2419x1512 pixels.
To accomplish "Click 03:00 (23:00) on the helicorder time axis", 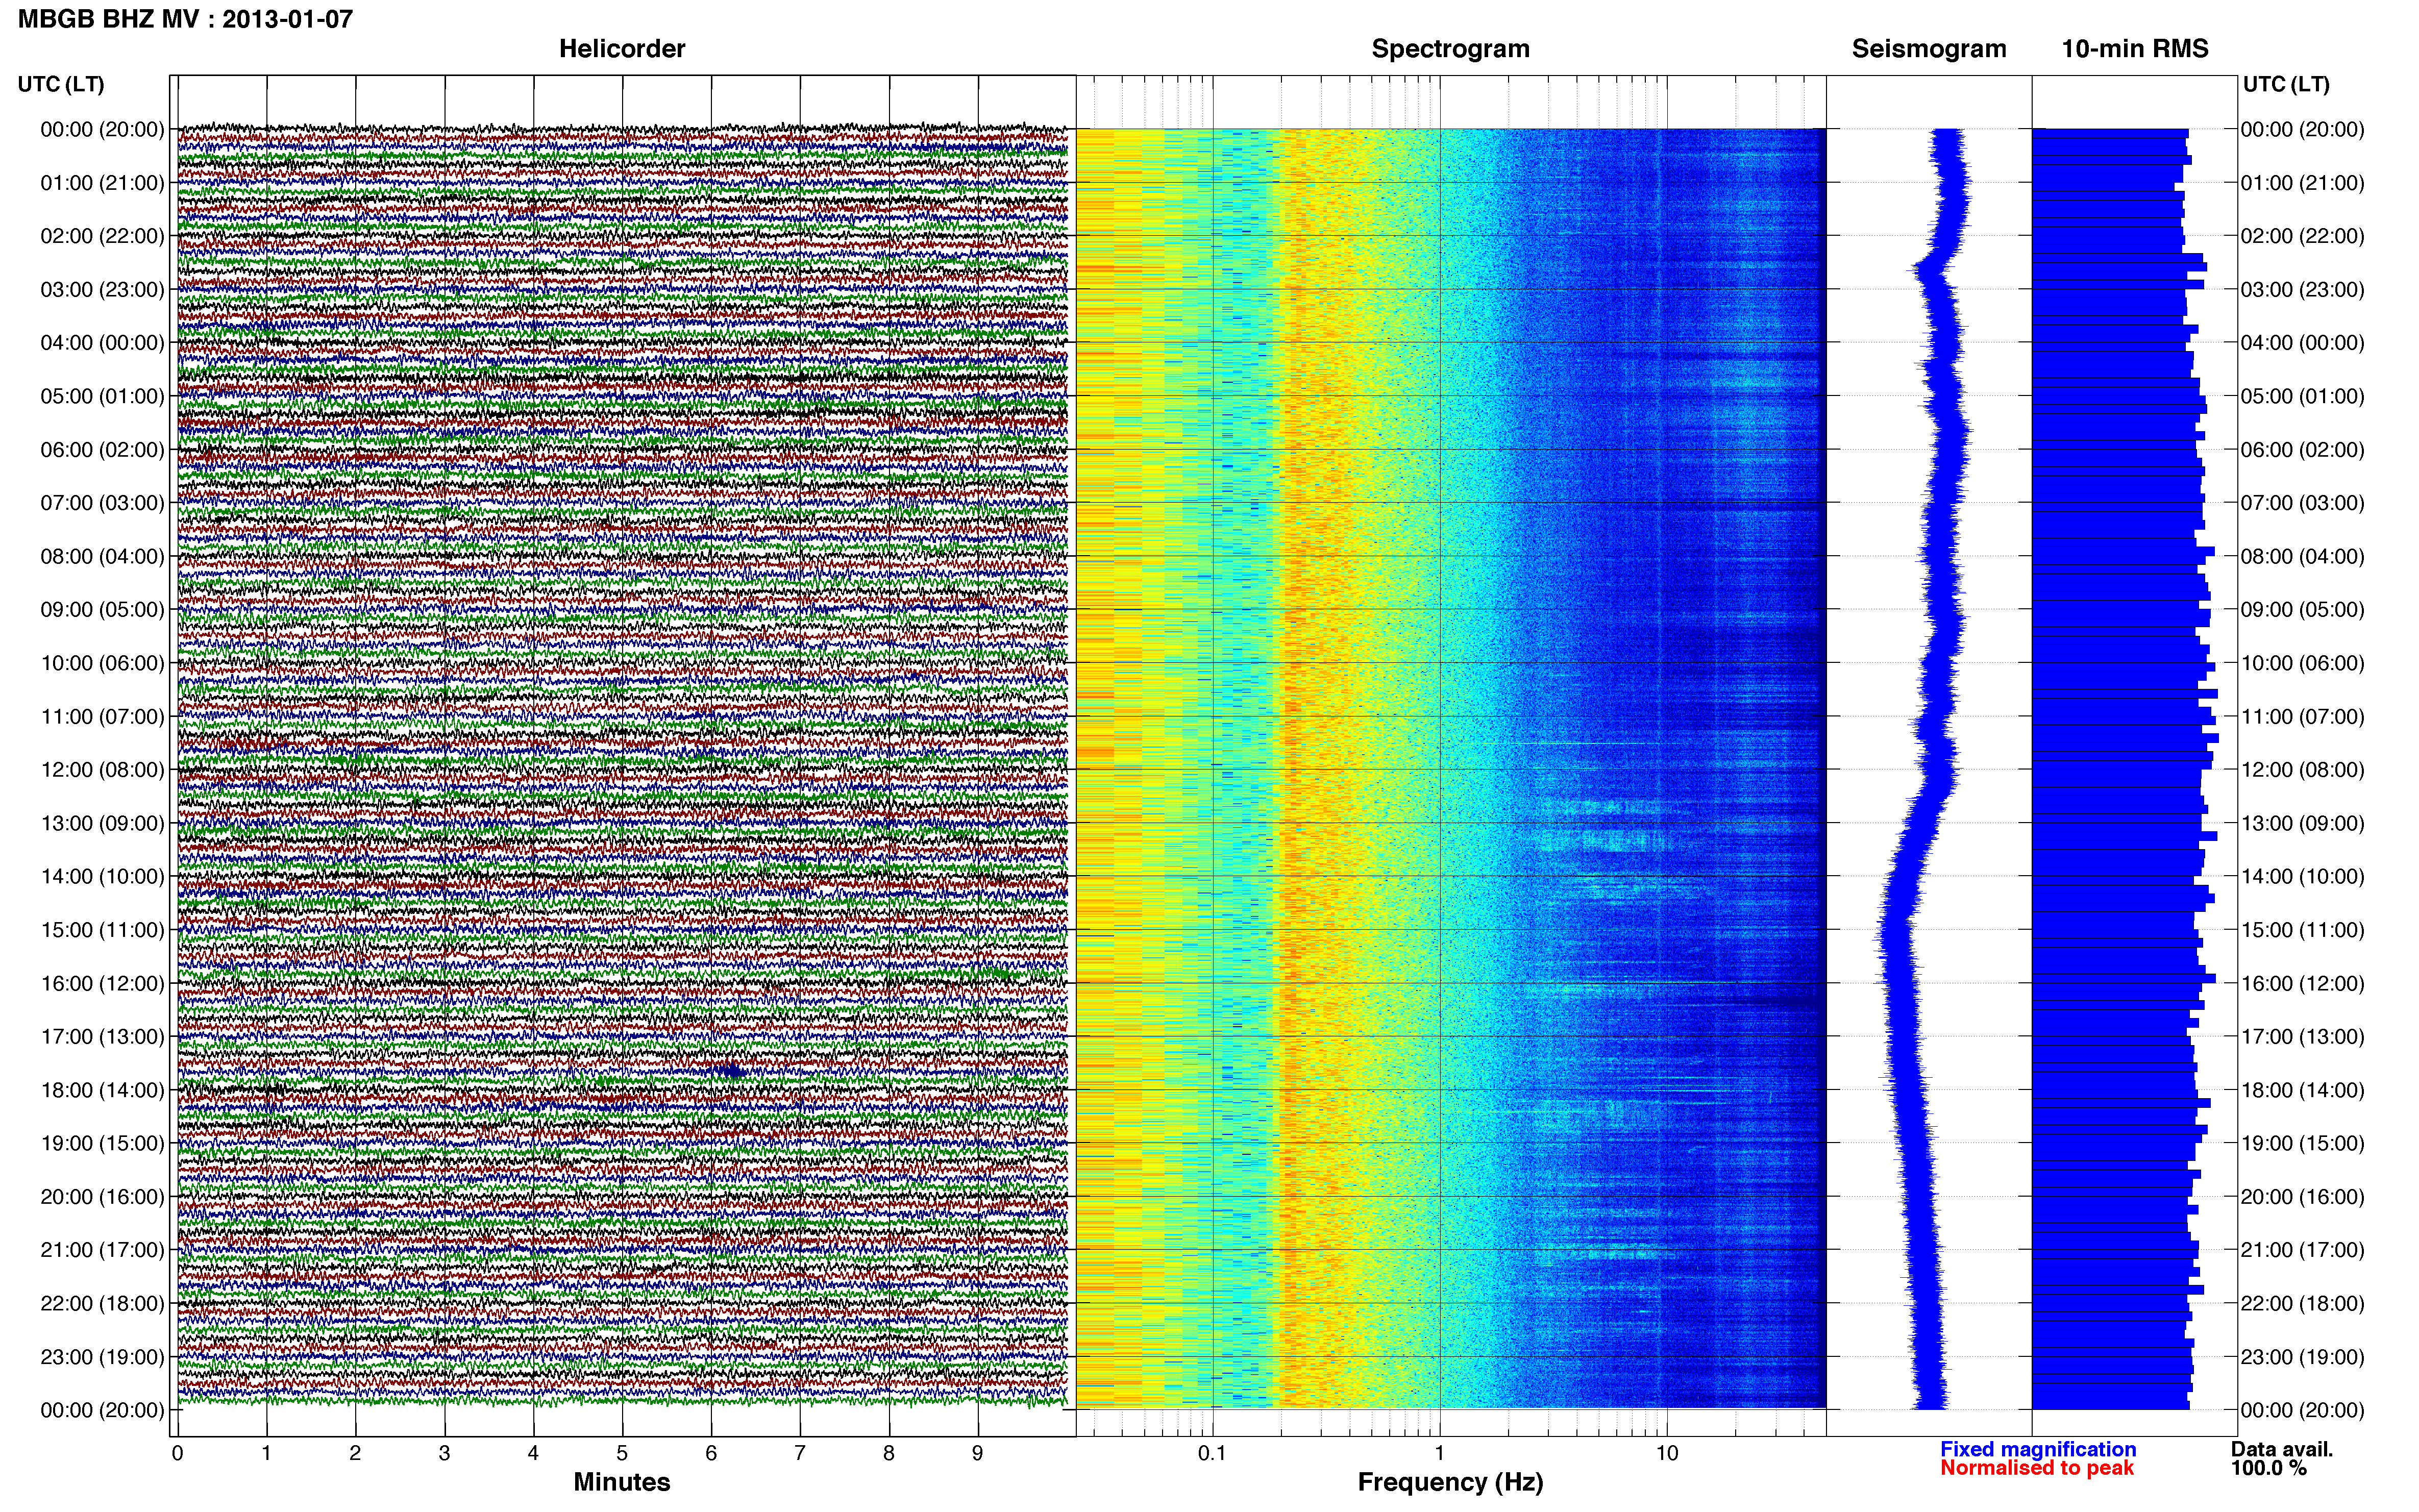I will click(102, 290).
